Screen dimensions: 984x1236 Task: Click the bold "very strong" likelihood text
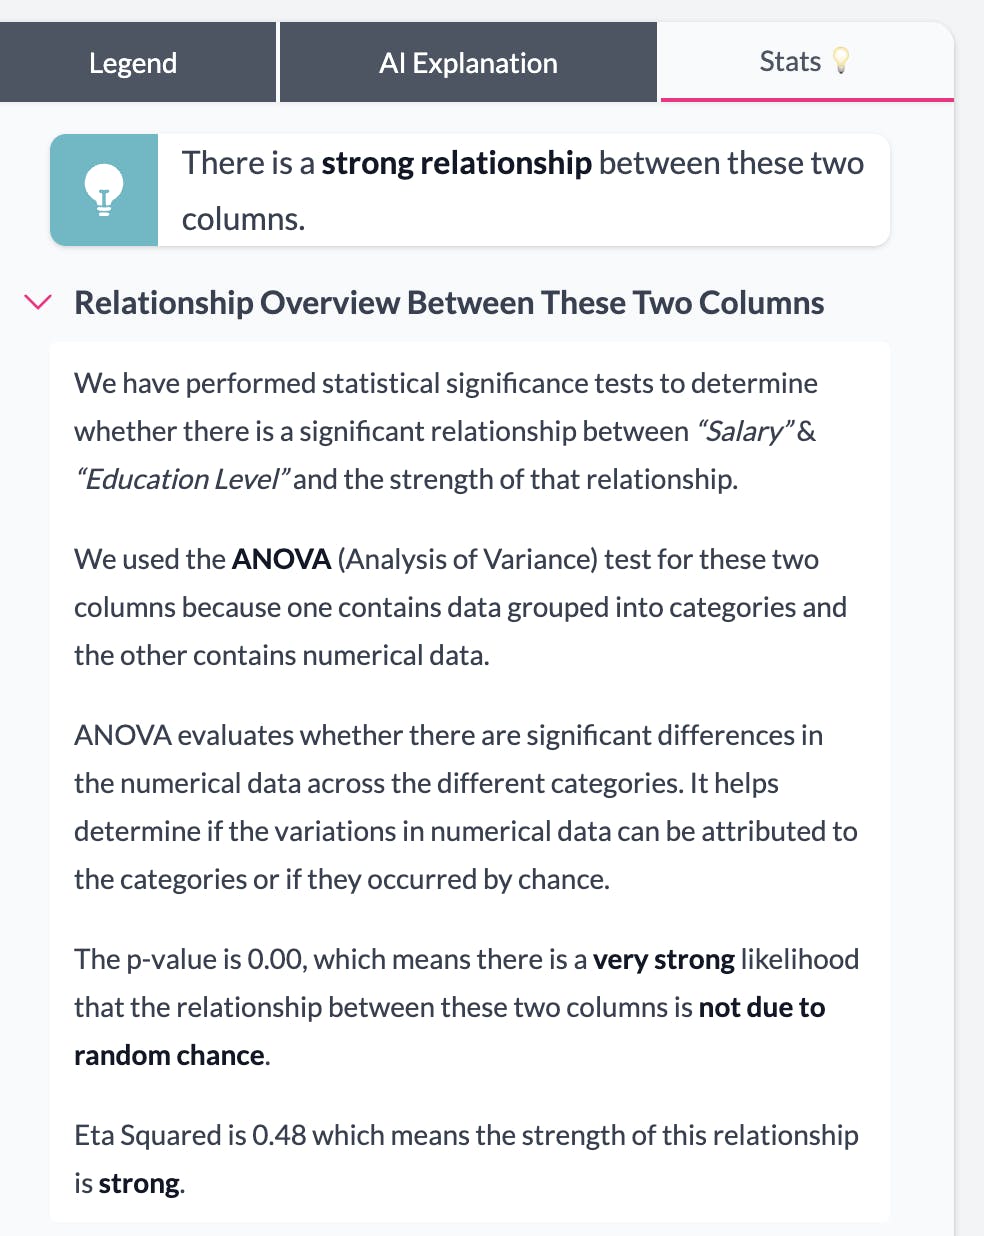pos(663,960)
